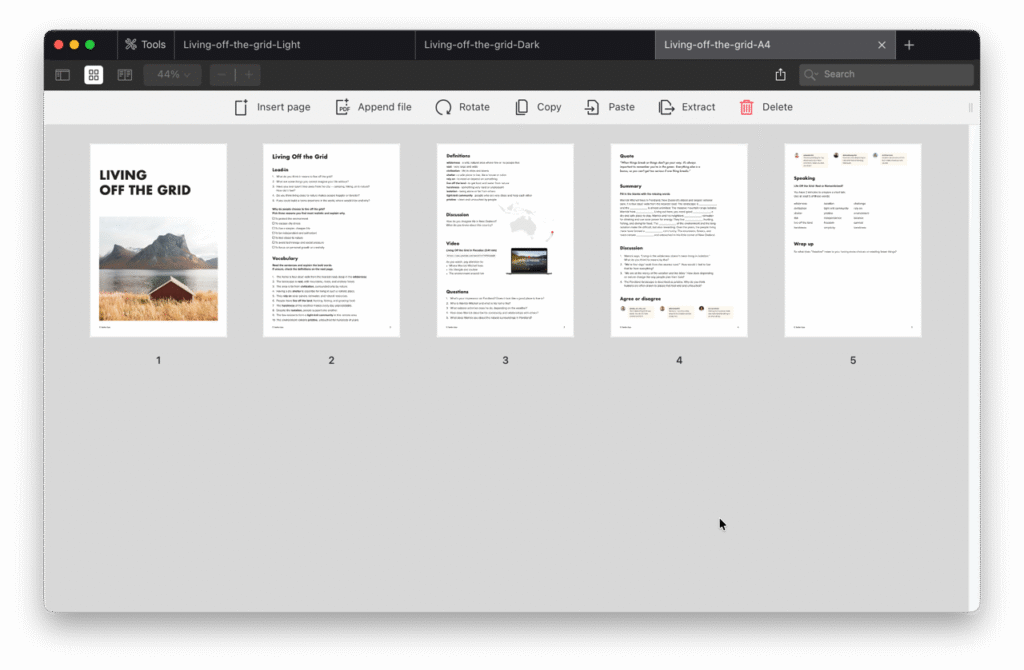Zoom in with the plus button
This screenshot has width=1024, height=670.
pyautogui.click(x=248, y=75)
